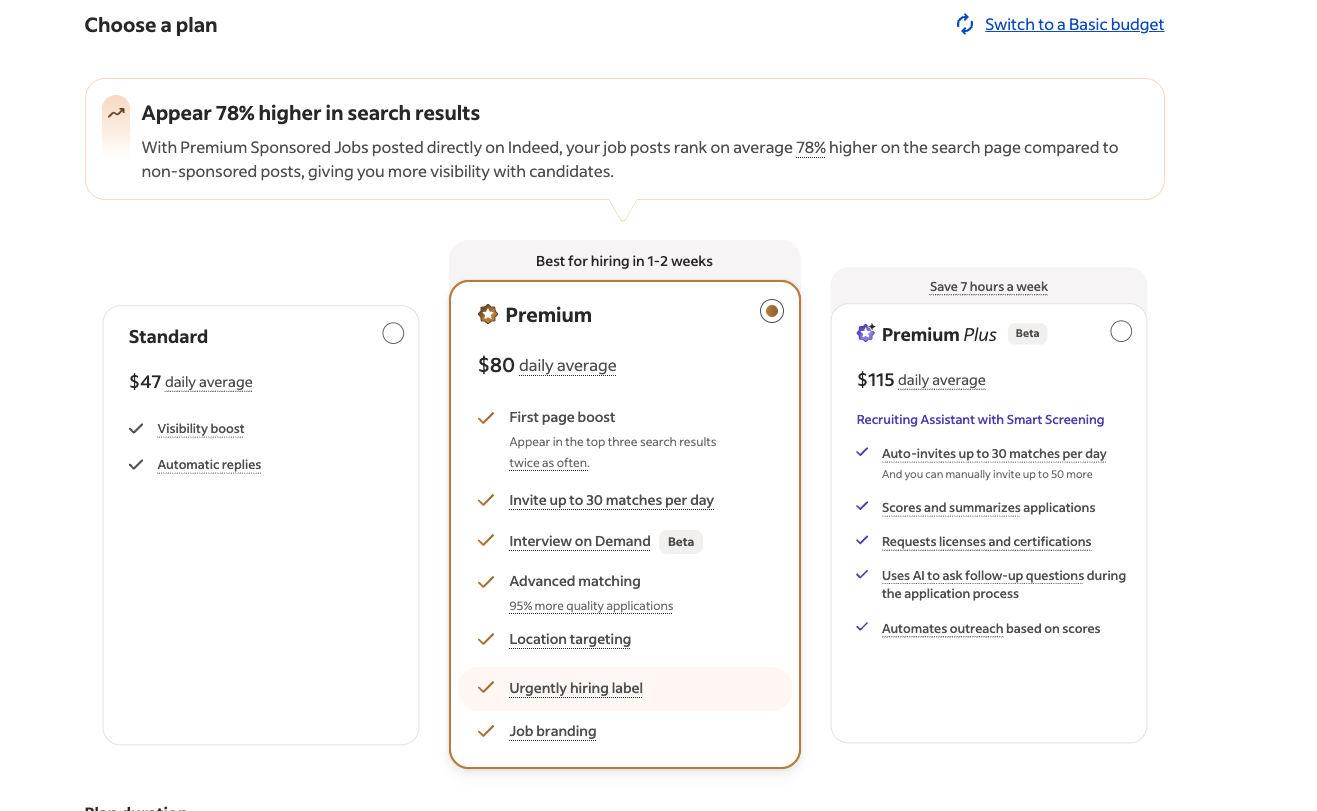Click the checkmark icon next to Visibility boost
Viewport: 1317px width, 811px height.
136,429
